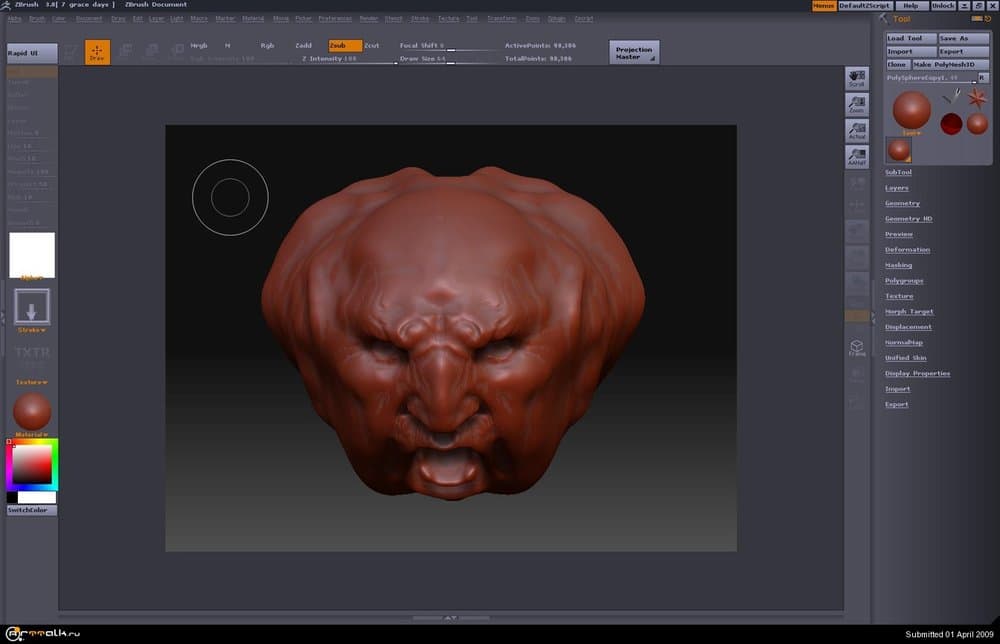Expand the SubTool section
Viewport: 1000px width, 644px height.
pos(898,173)
